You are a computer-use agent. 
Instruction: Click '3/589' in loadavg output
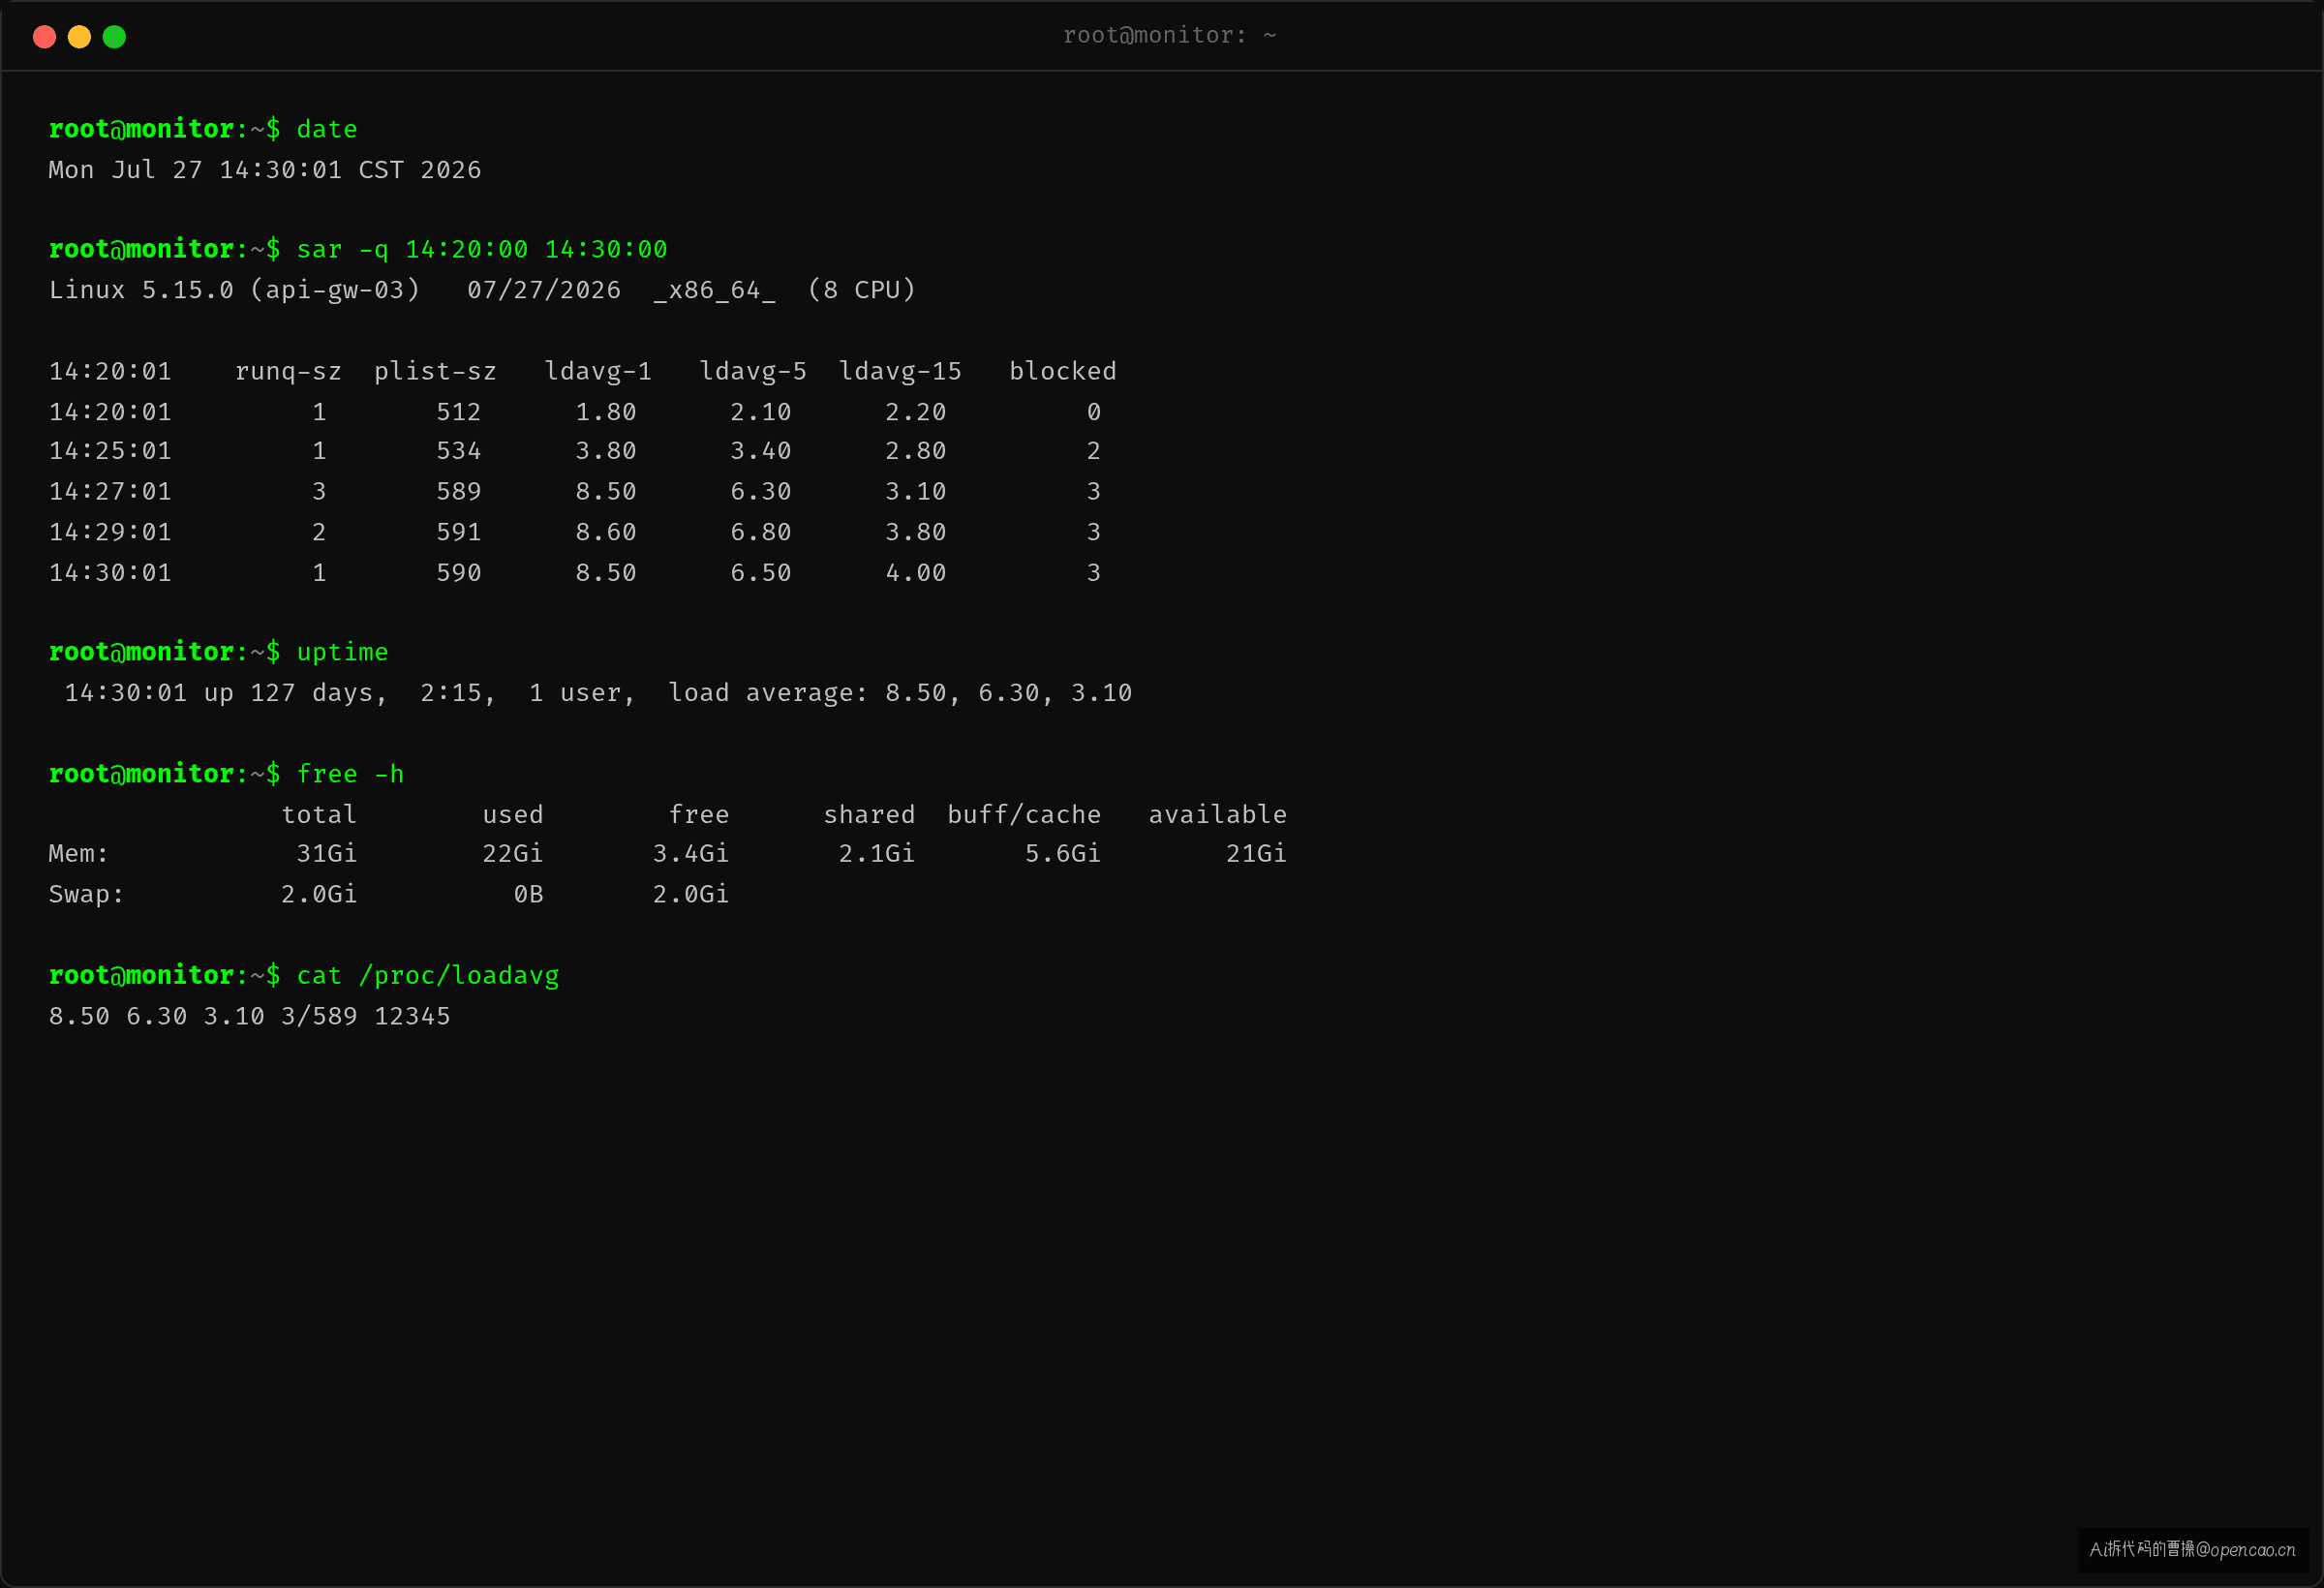[x=319, y=1017]
